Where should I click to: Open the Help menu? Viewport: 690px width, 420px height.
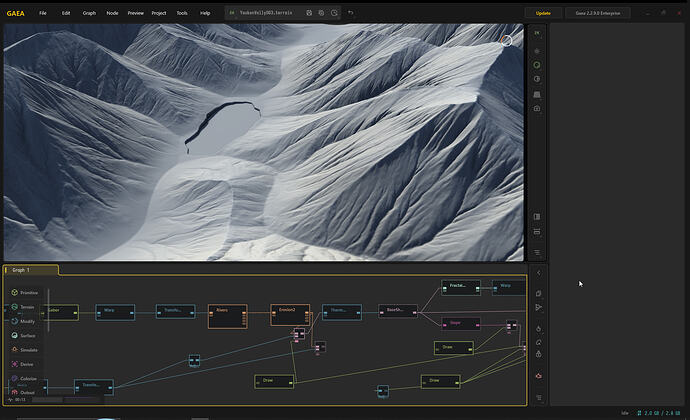pyautogui.click(x=205, y=13)
